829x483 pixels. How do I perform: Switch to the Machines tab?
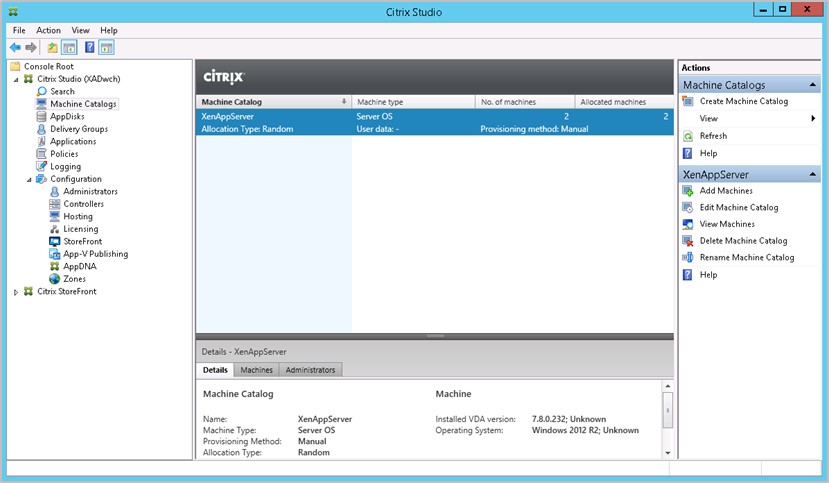256,370
